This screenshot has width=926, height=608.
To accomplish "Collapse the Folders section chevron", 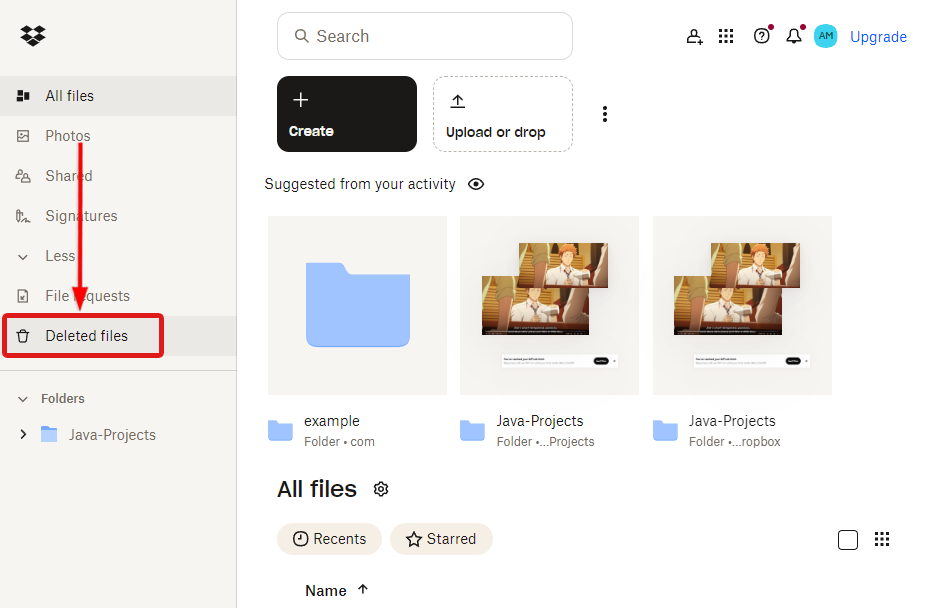I will pos(22,399).
